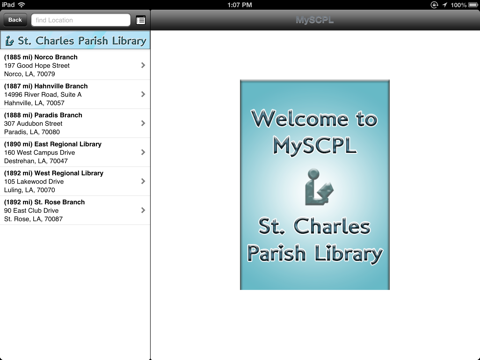Click the reading figure icon in welcome image

319,187
